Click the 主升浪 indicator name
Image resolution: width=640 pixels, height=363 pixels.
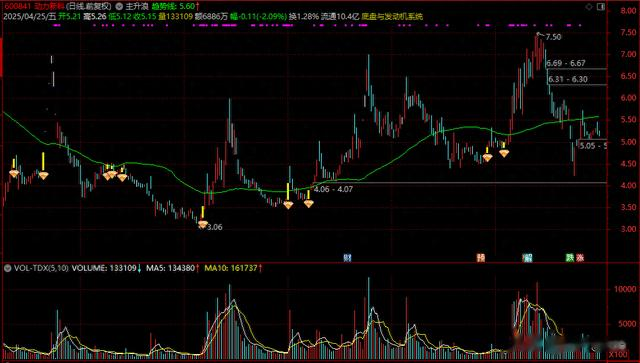tap(136, 7)
